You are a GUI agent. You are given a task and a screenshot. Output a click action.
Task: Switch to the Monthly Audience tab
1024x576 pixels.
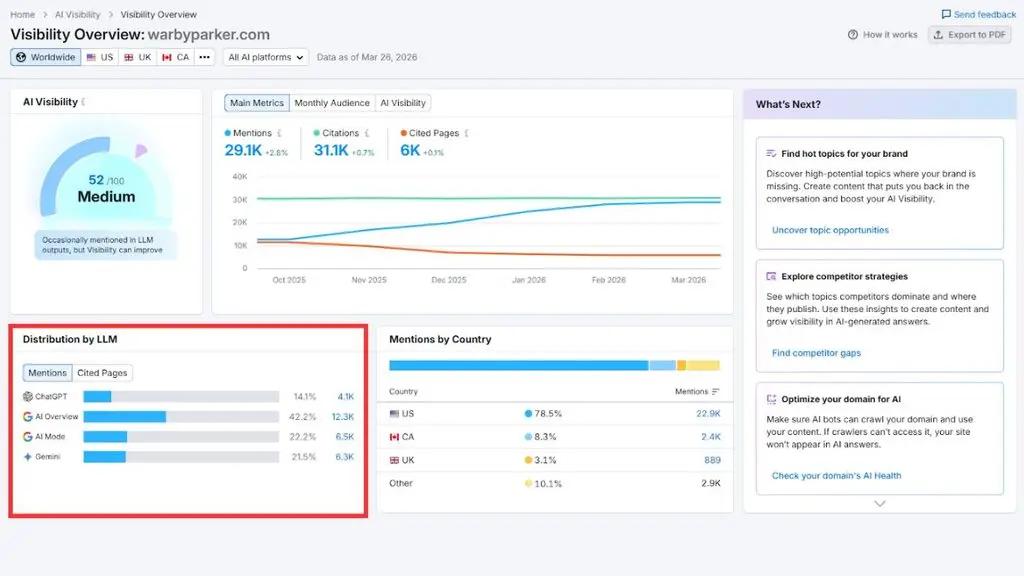(x=332, y=103)
